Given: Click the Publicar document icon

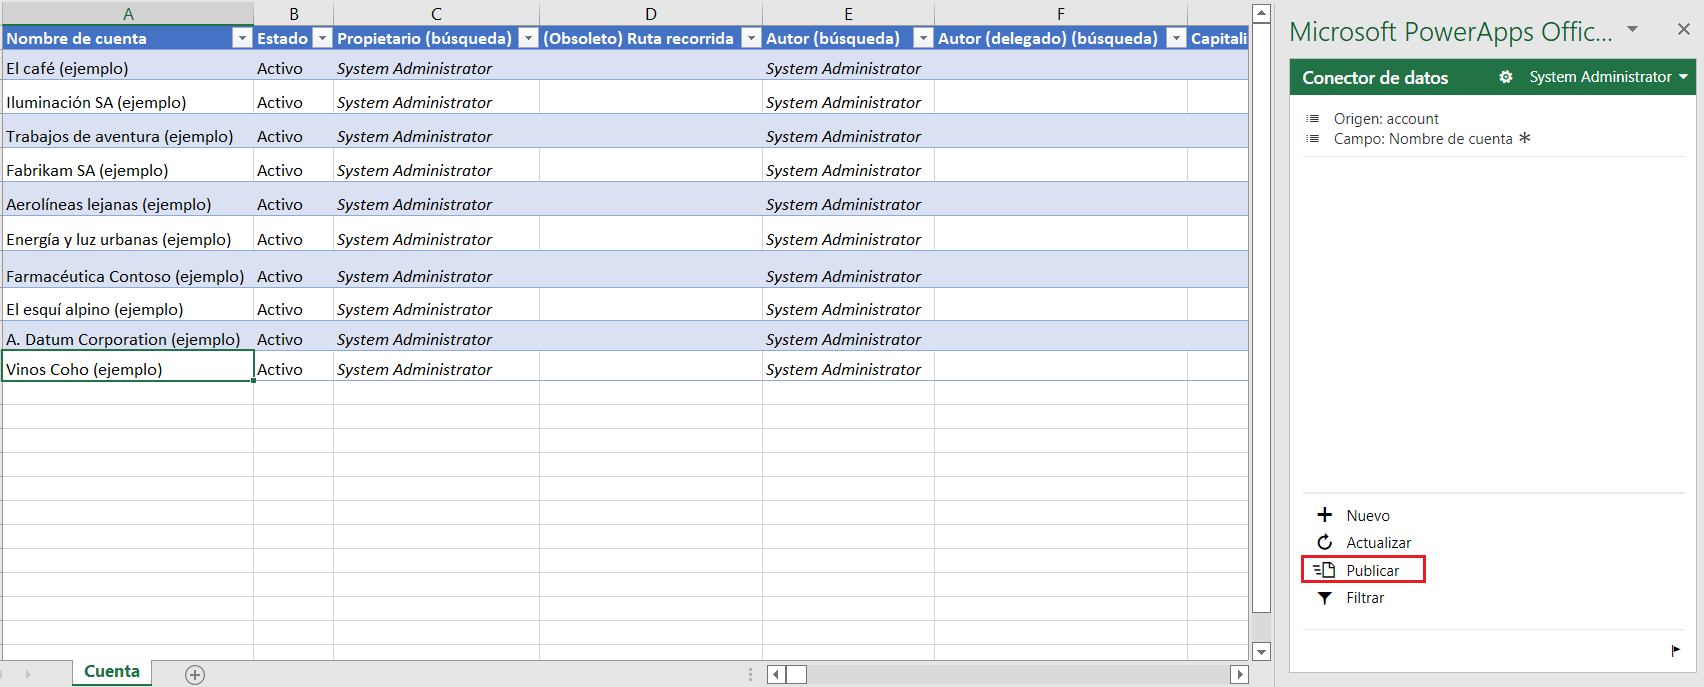Looking at the screenshot, I should pyautogui.click(x=1324, y=570).
